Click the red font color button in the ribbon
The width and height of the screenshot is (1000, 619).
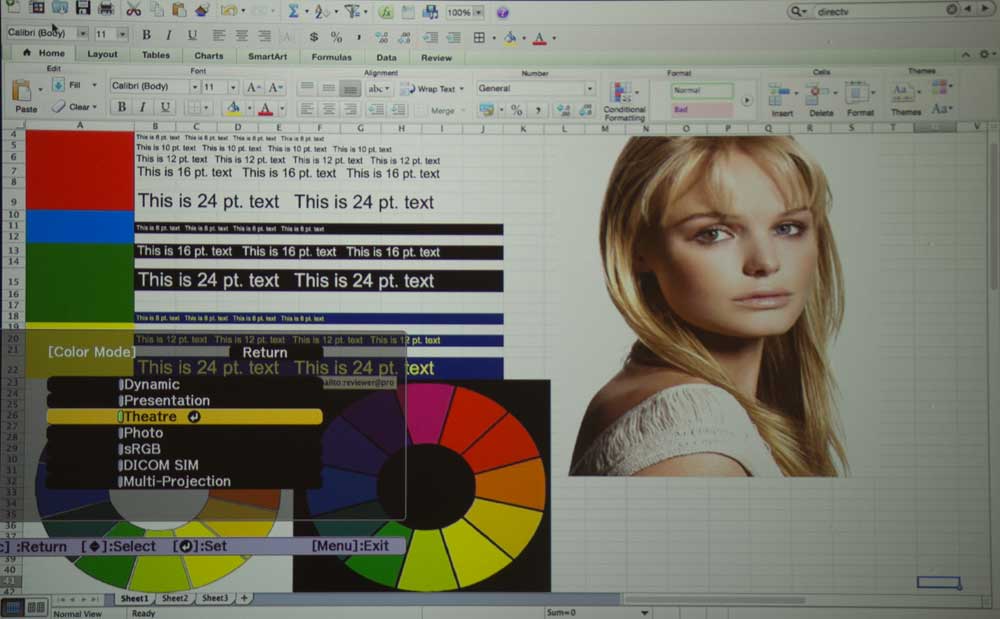(265, 109)
